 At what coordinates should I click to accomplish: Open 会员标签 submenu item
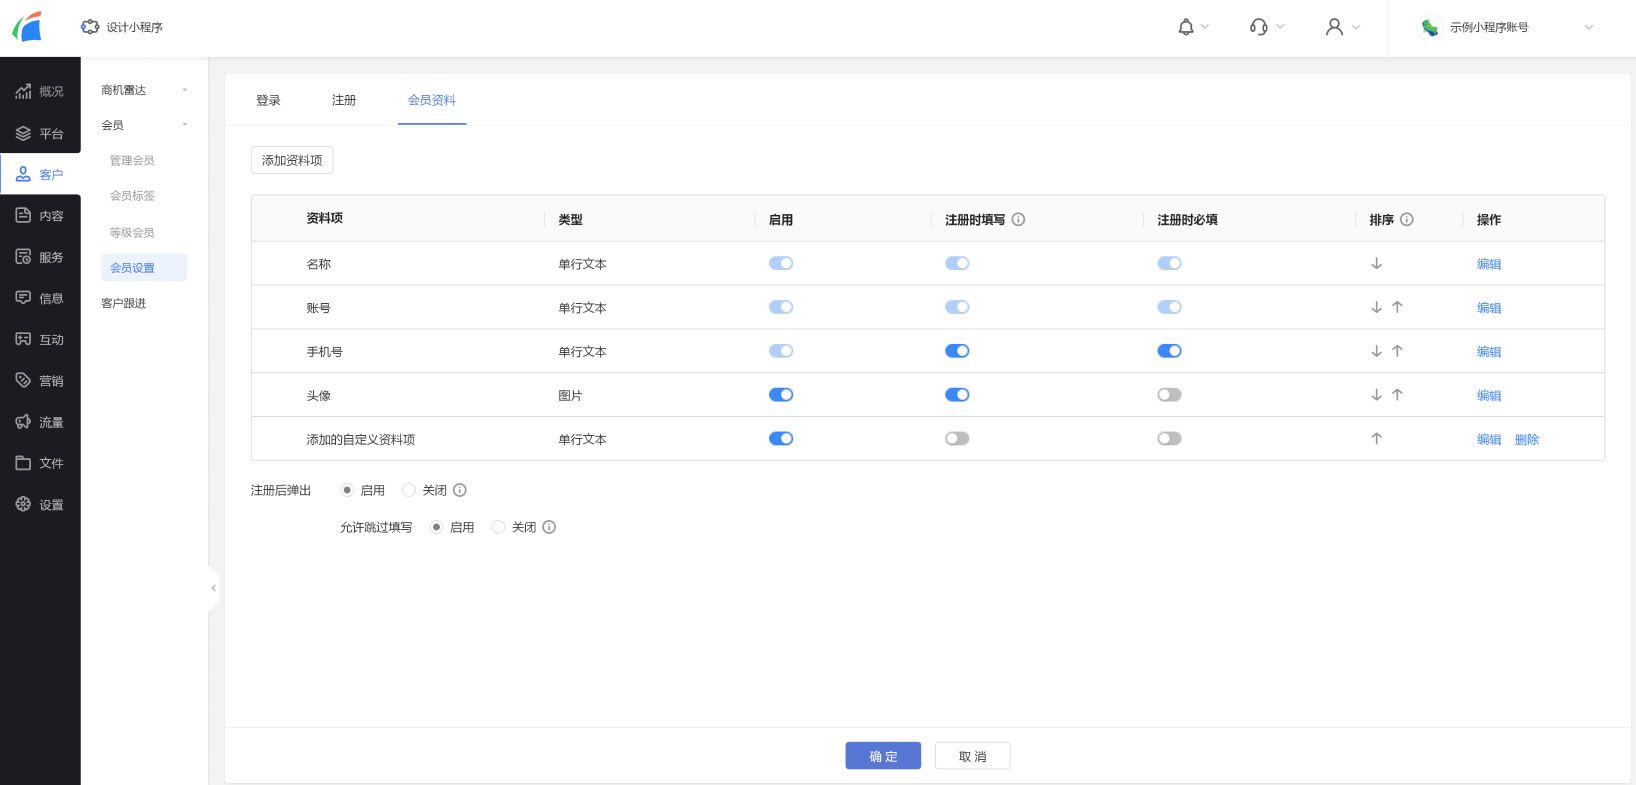[x=132, y=196]
